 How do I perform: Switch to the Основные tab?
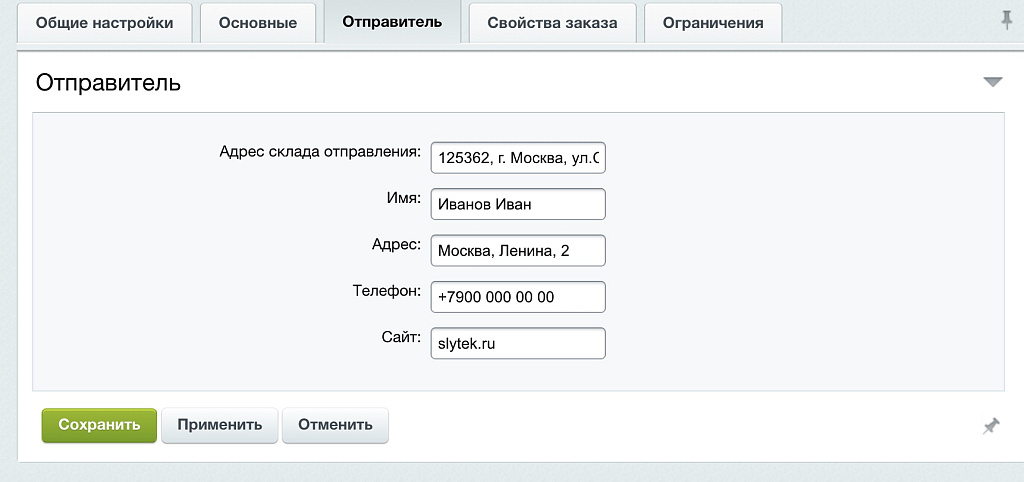258,23
